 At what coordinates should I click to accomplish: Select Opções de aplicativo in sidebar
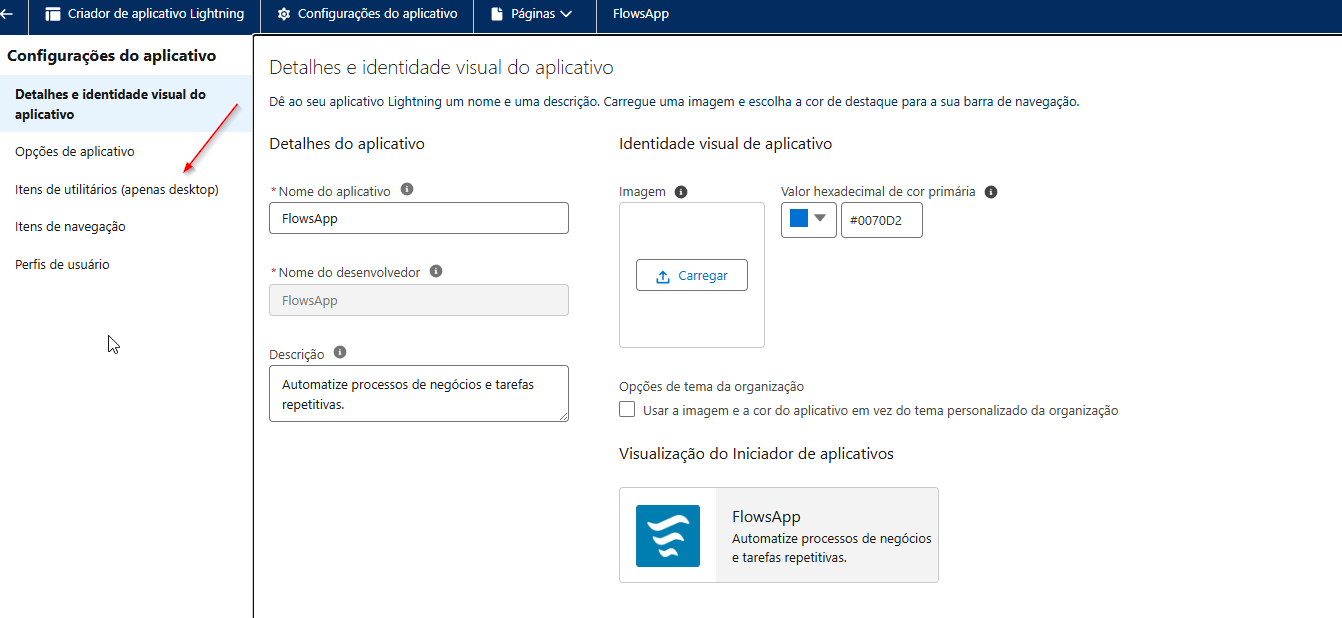[75, 152]
